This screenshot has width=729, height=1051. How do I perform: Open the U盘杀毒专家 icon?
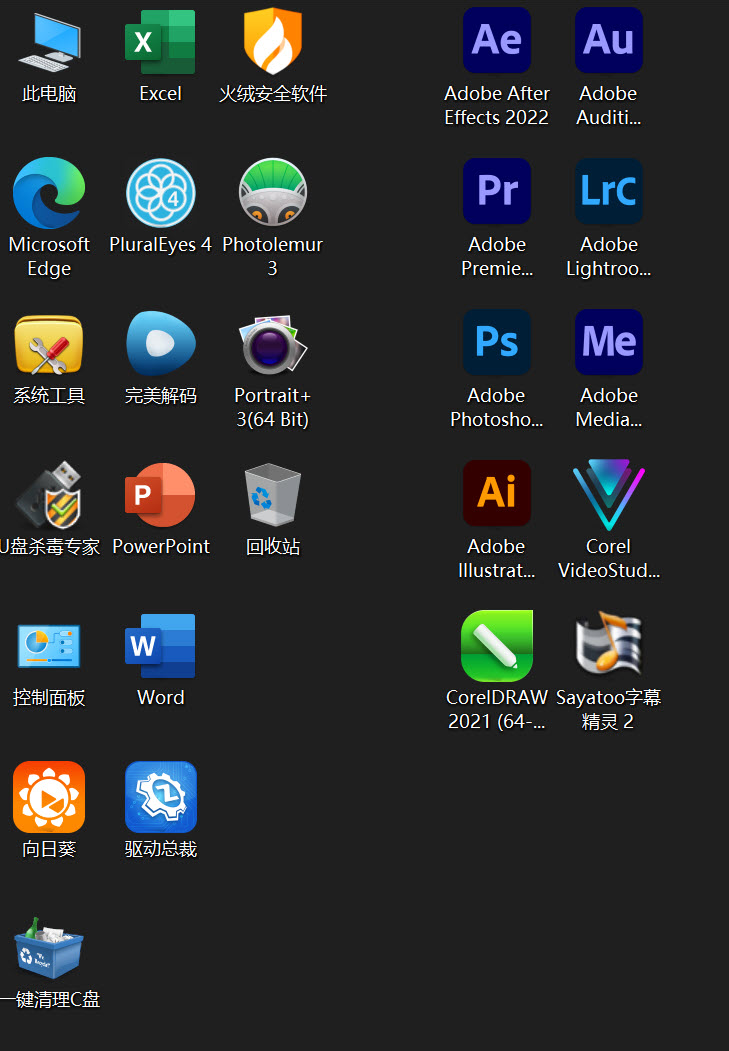click(49, 495)
